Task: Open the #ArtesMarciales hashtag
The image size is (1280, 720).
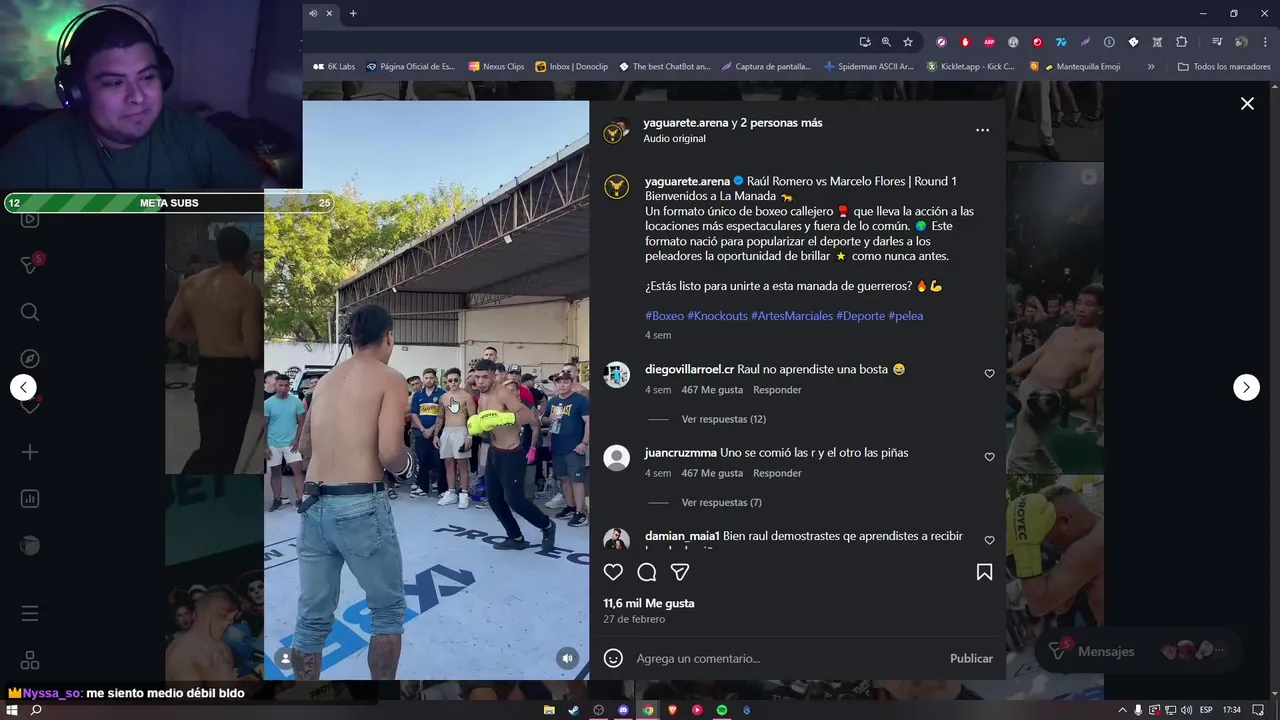Action: [792, 316]
